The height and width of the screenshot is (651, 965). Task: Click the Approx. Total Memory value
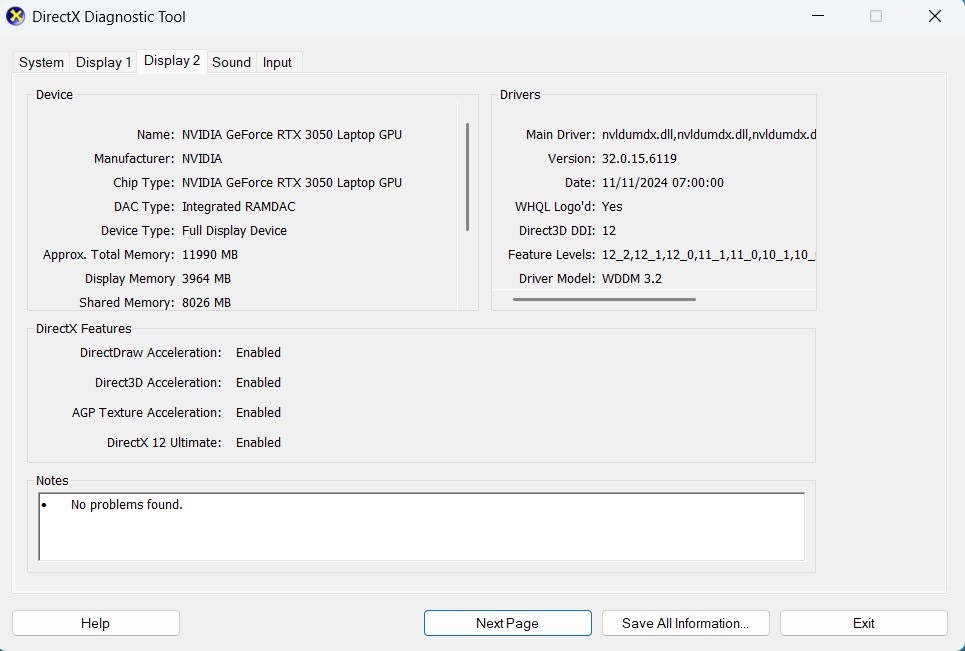tap(209, 254)
